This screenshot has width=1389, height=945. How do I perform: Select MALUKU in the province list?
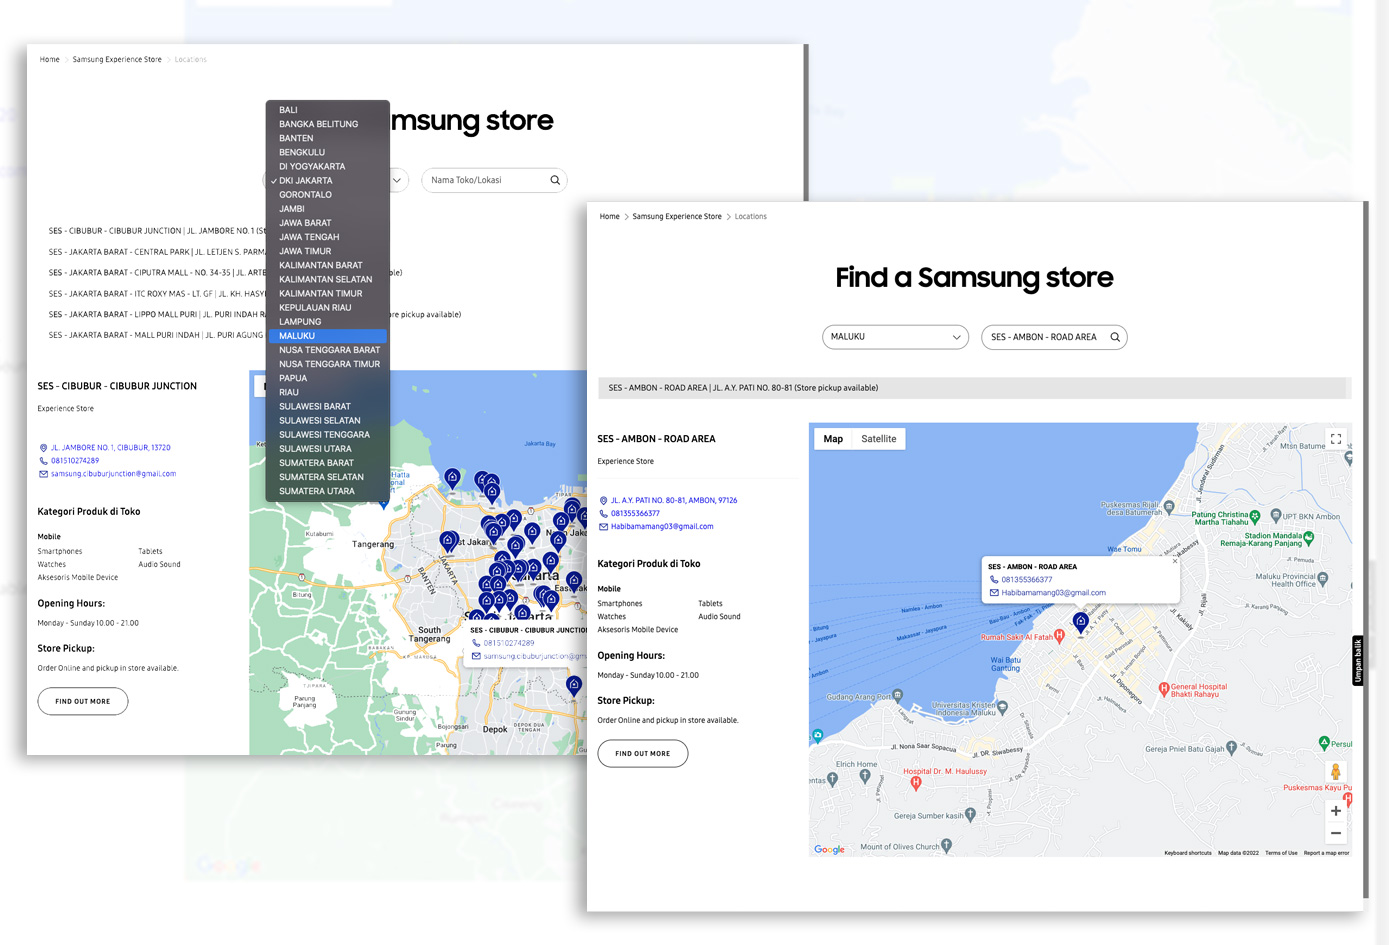coord(297,336)
